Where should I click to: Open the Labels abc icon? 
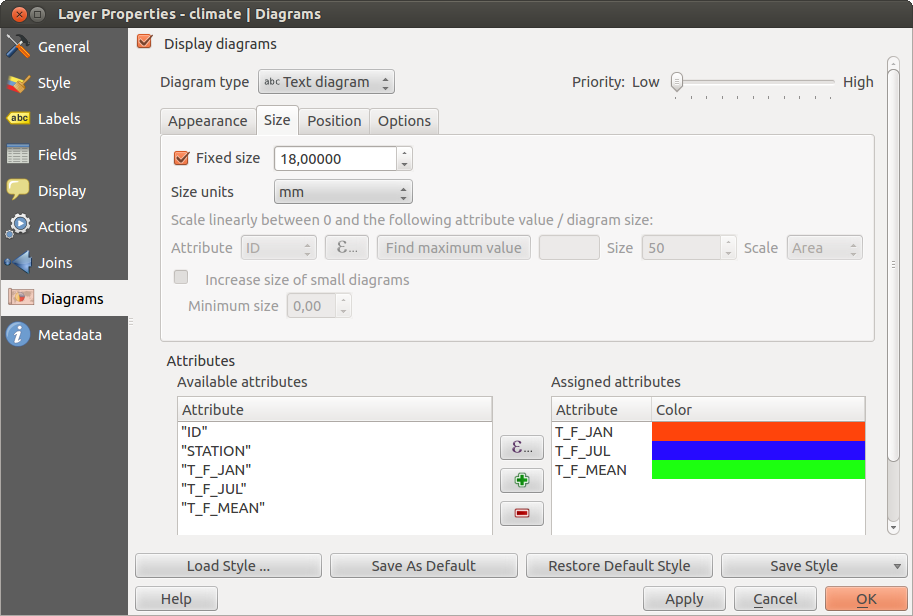18,119
